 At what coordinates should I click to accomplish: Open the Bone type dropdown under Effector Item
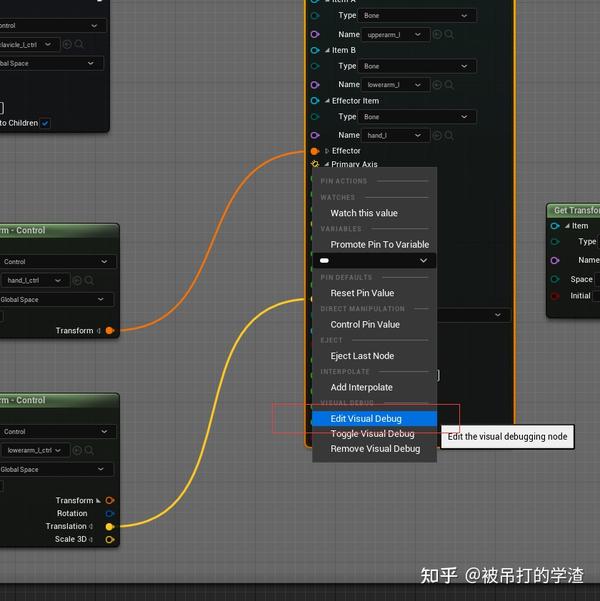[x=417, y=117]
